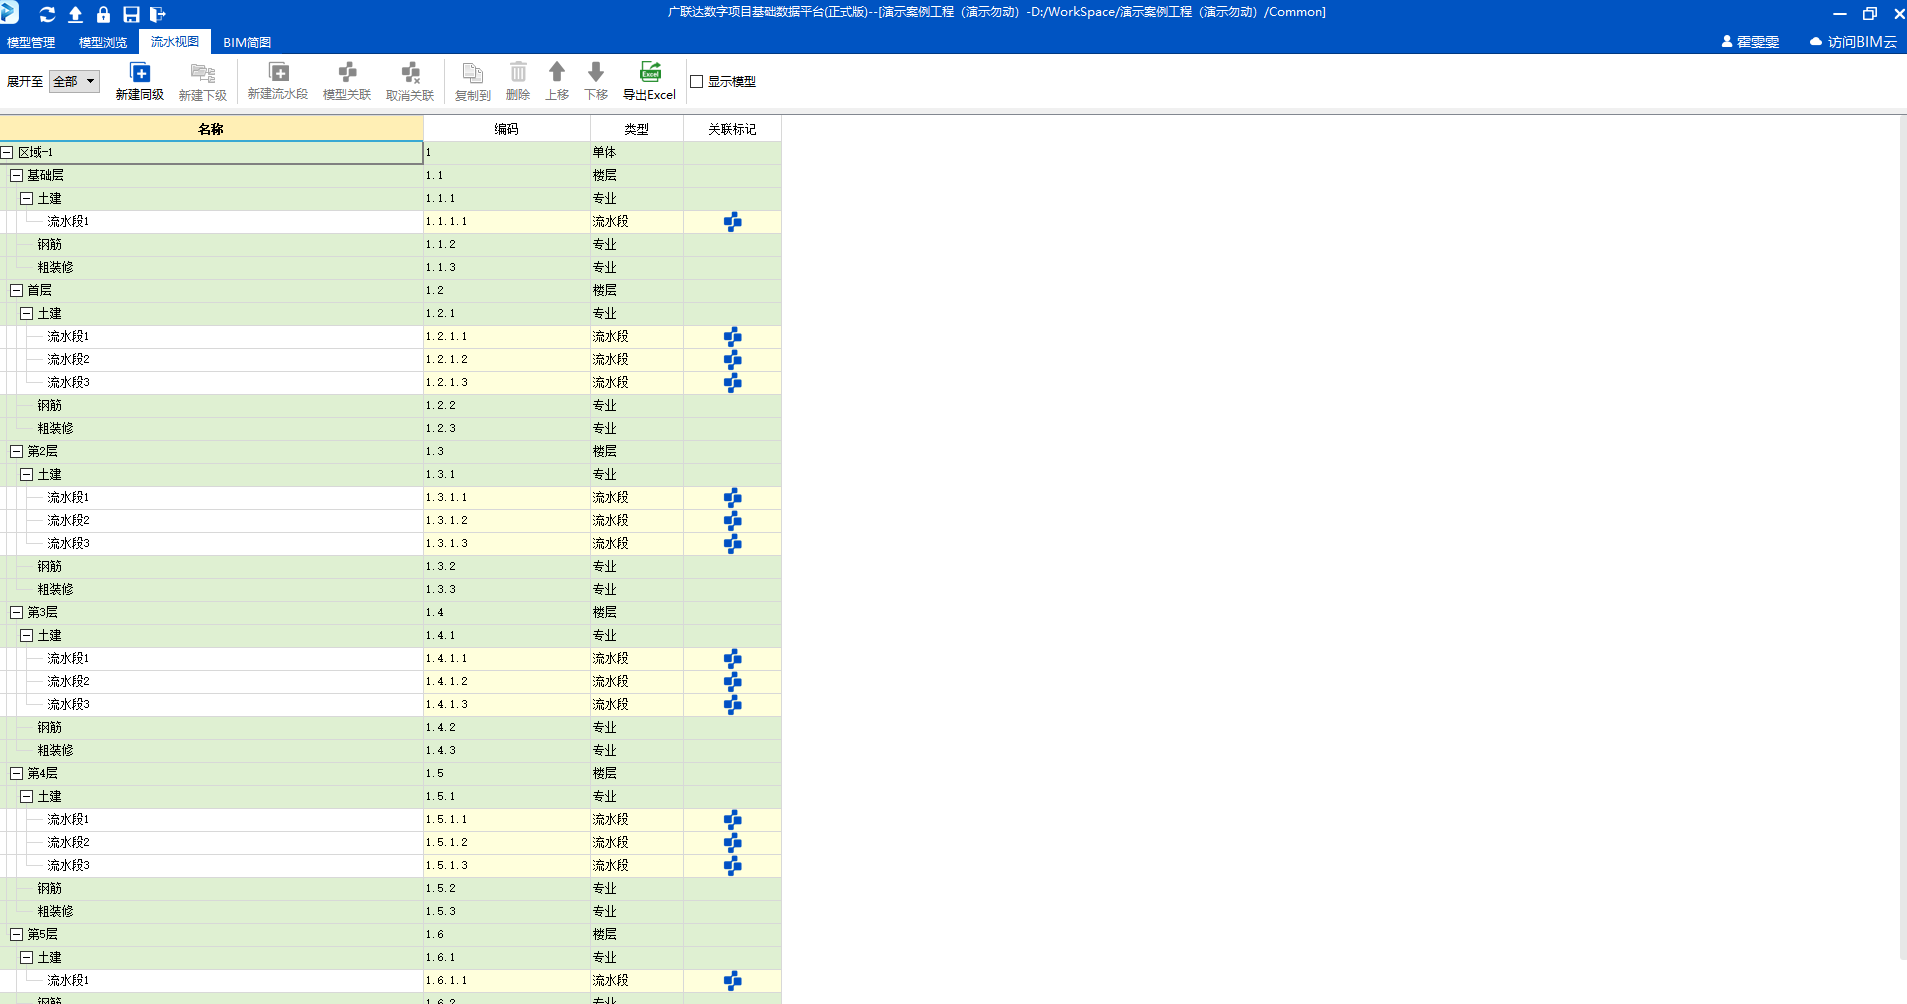Click the 类型 column header
Viewport: 1907px width, 1004px height.
[x=637, y=129]
